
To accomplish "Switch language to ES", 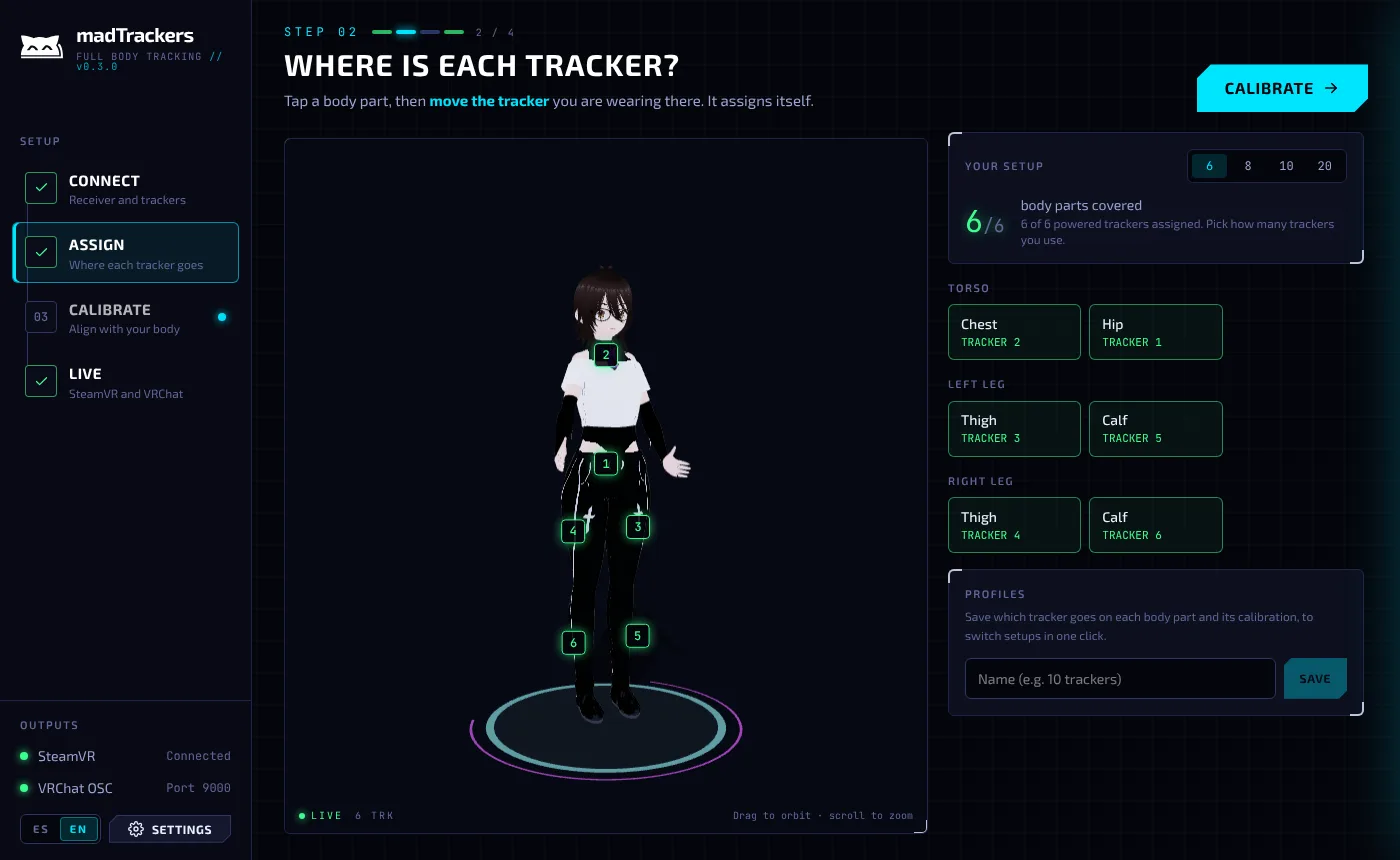I will 41,830.
